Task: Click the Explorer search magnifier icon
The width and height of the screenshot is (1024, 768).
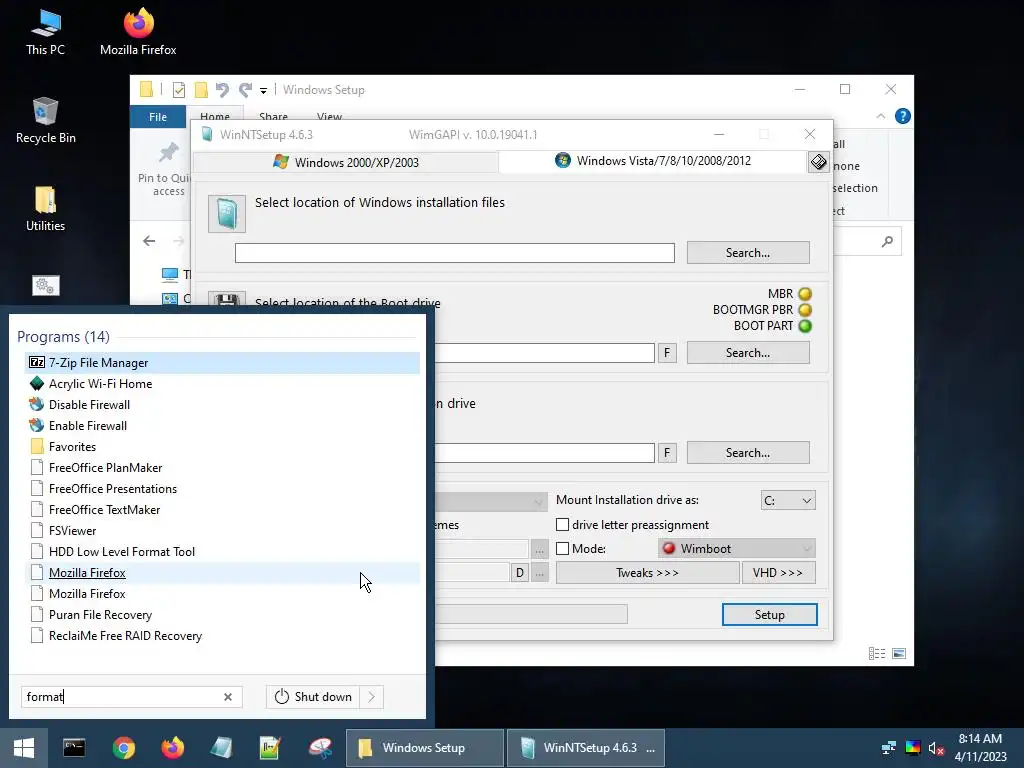Action: (x=887, y=242)
